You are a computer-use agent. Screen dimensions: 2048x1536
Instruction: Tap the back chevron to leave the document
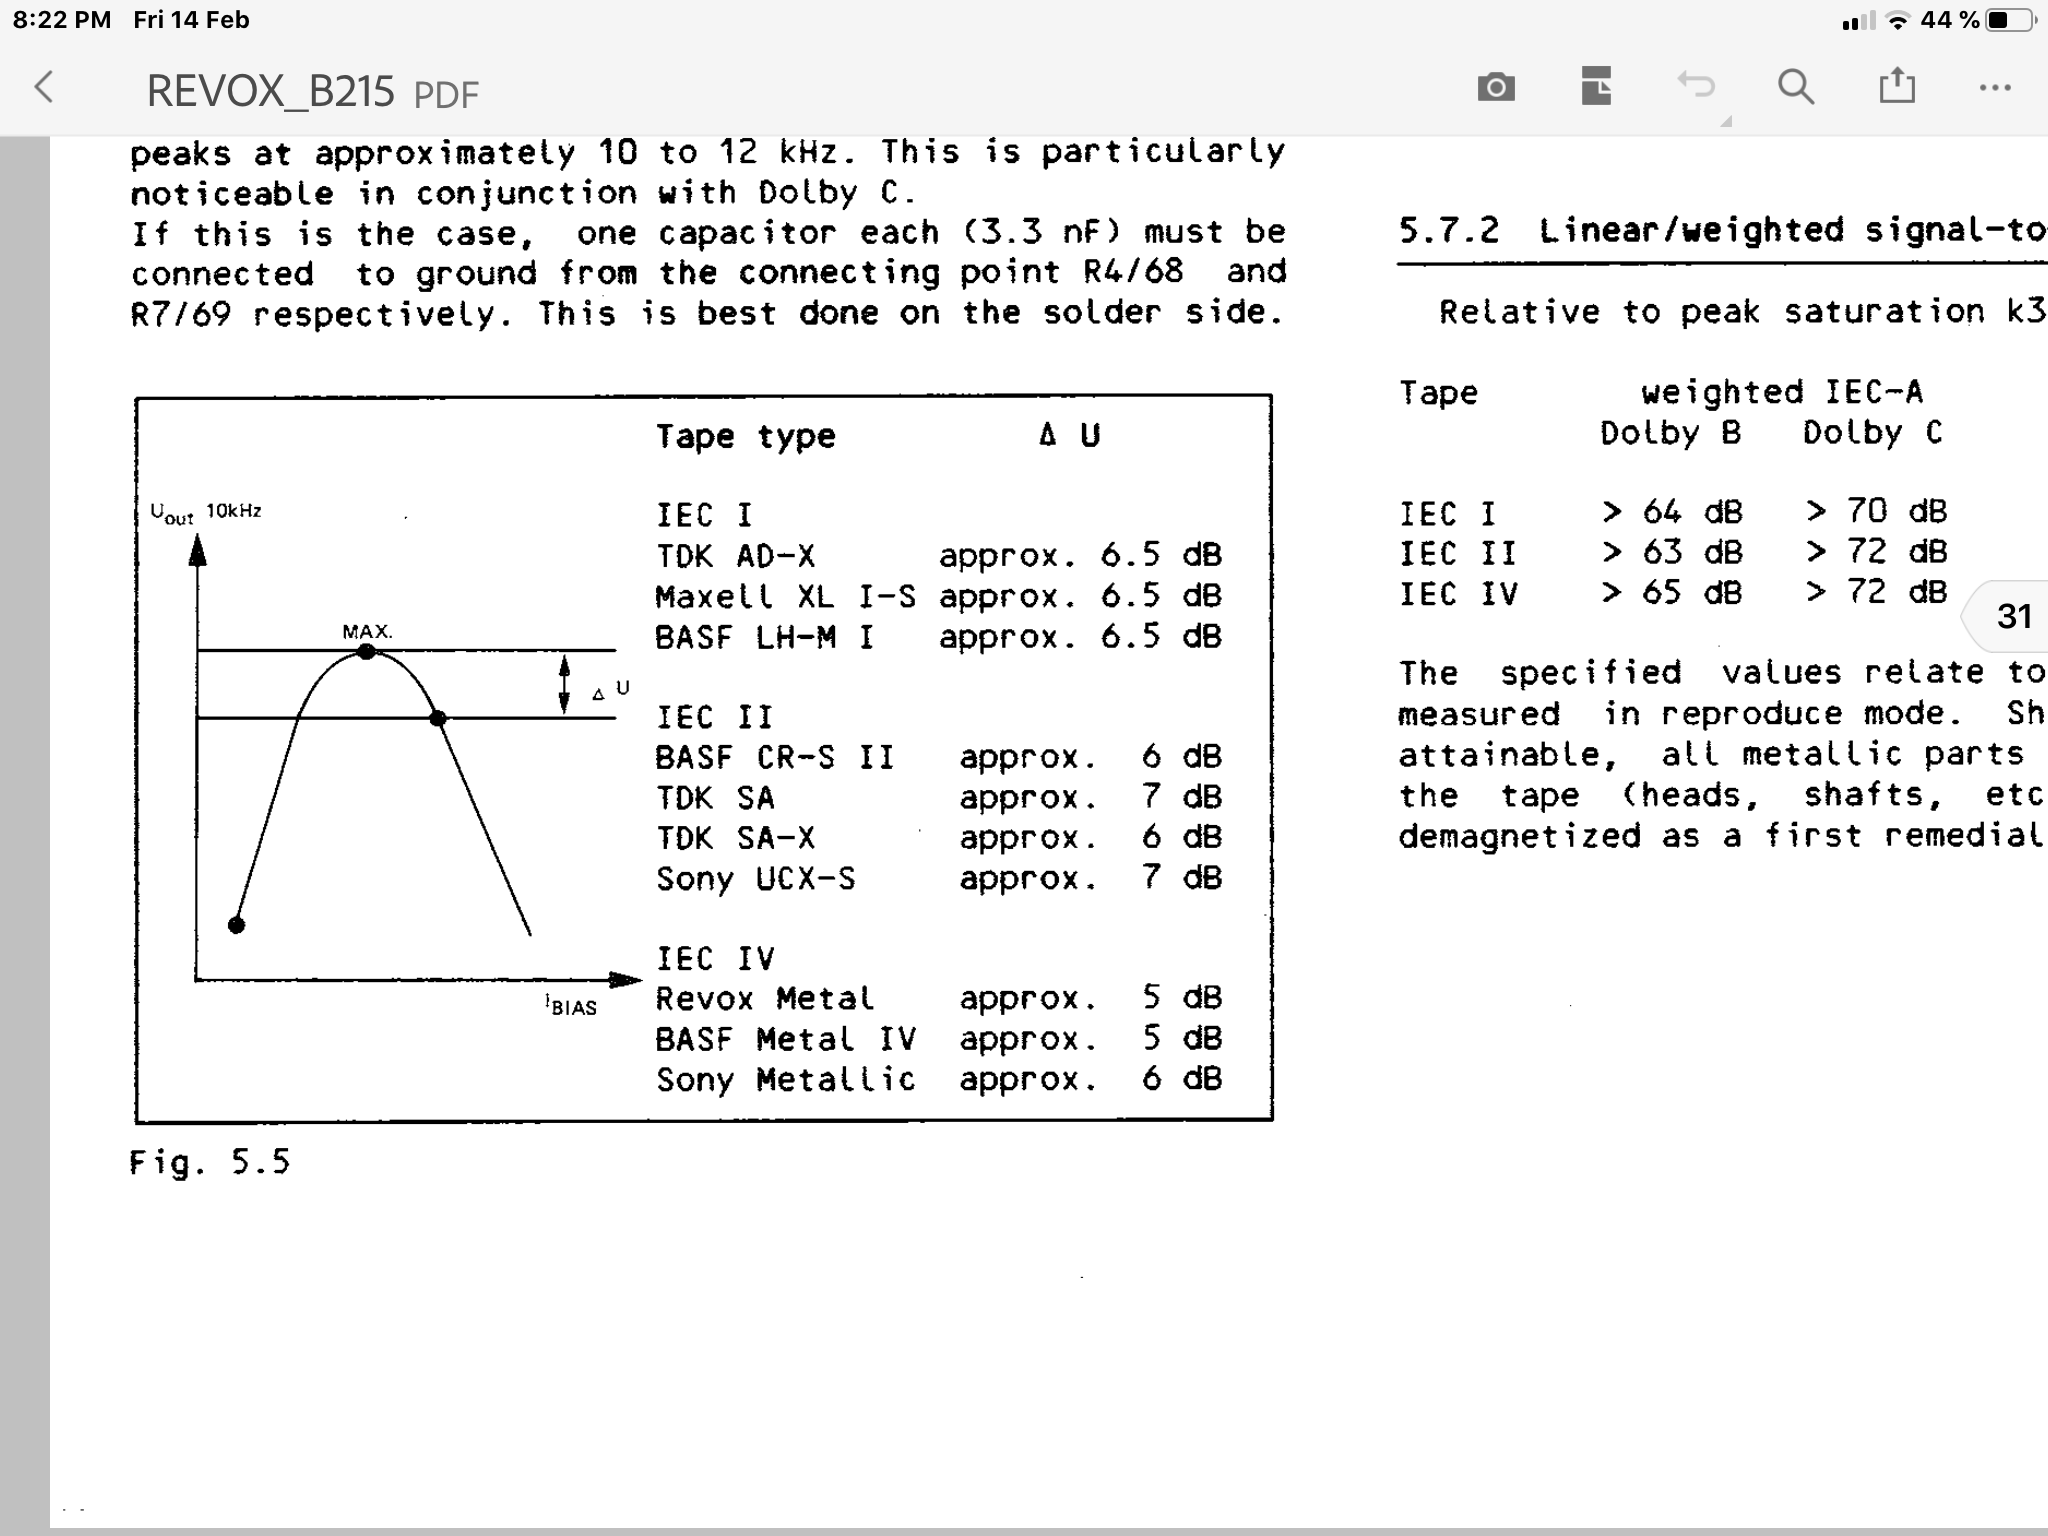(44, 88)
